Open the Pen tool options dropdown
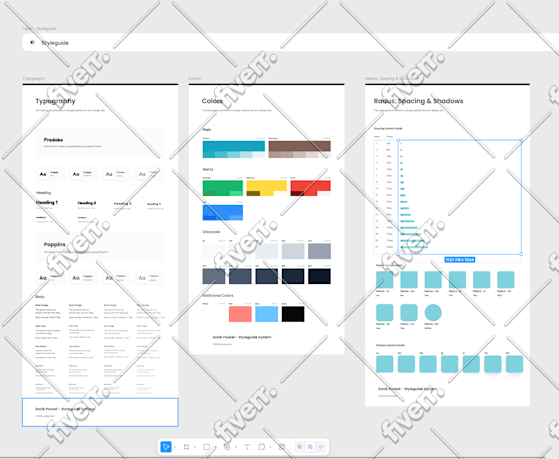The width and height of the screenshot is (559, 459). tap(236, 447)
